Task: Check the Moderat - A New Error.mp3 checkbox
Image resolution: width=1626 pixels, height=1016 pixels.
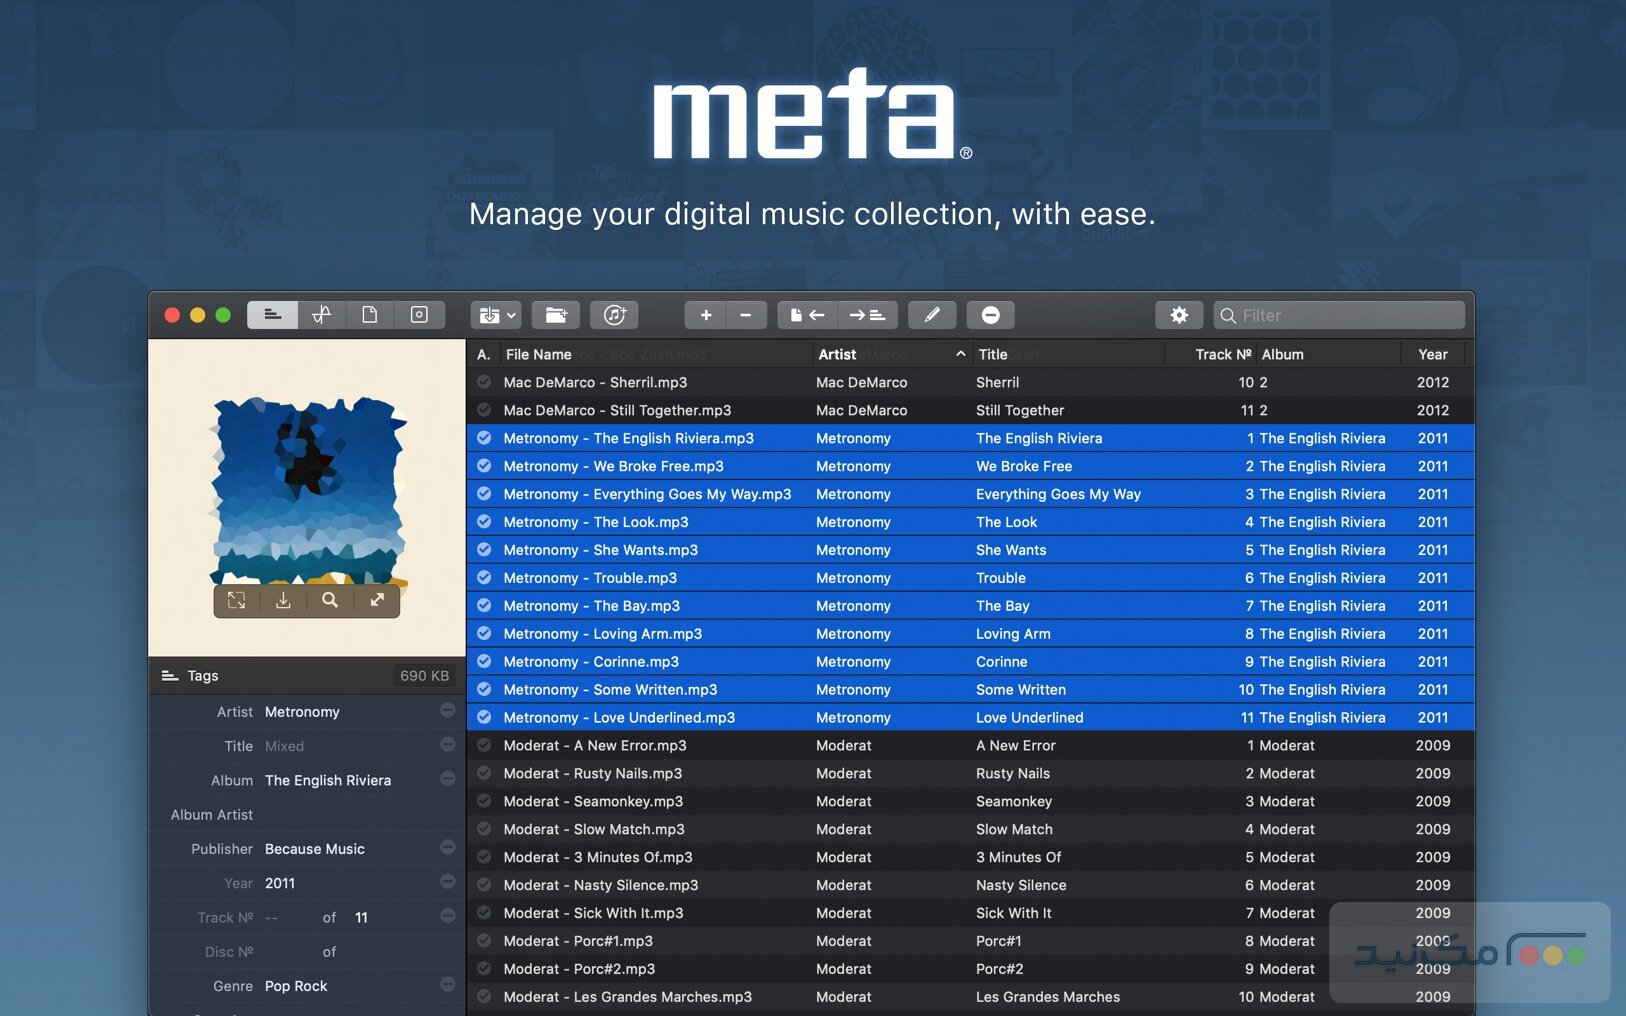Action: pyautogui.click(x=485, y=745)
